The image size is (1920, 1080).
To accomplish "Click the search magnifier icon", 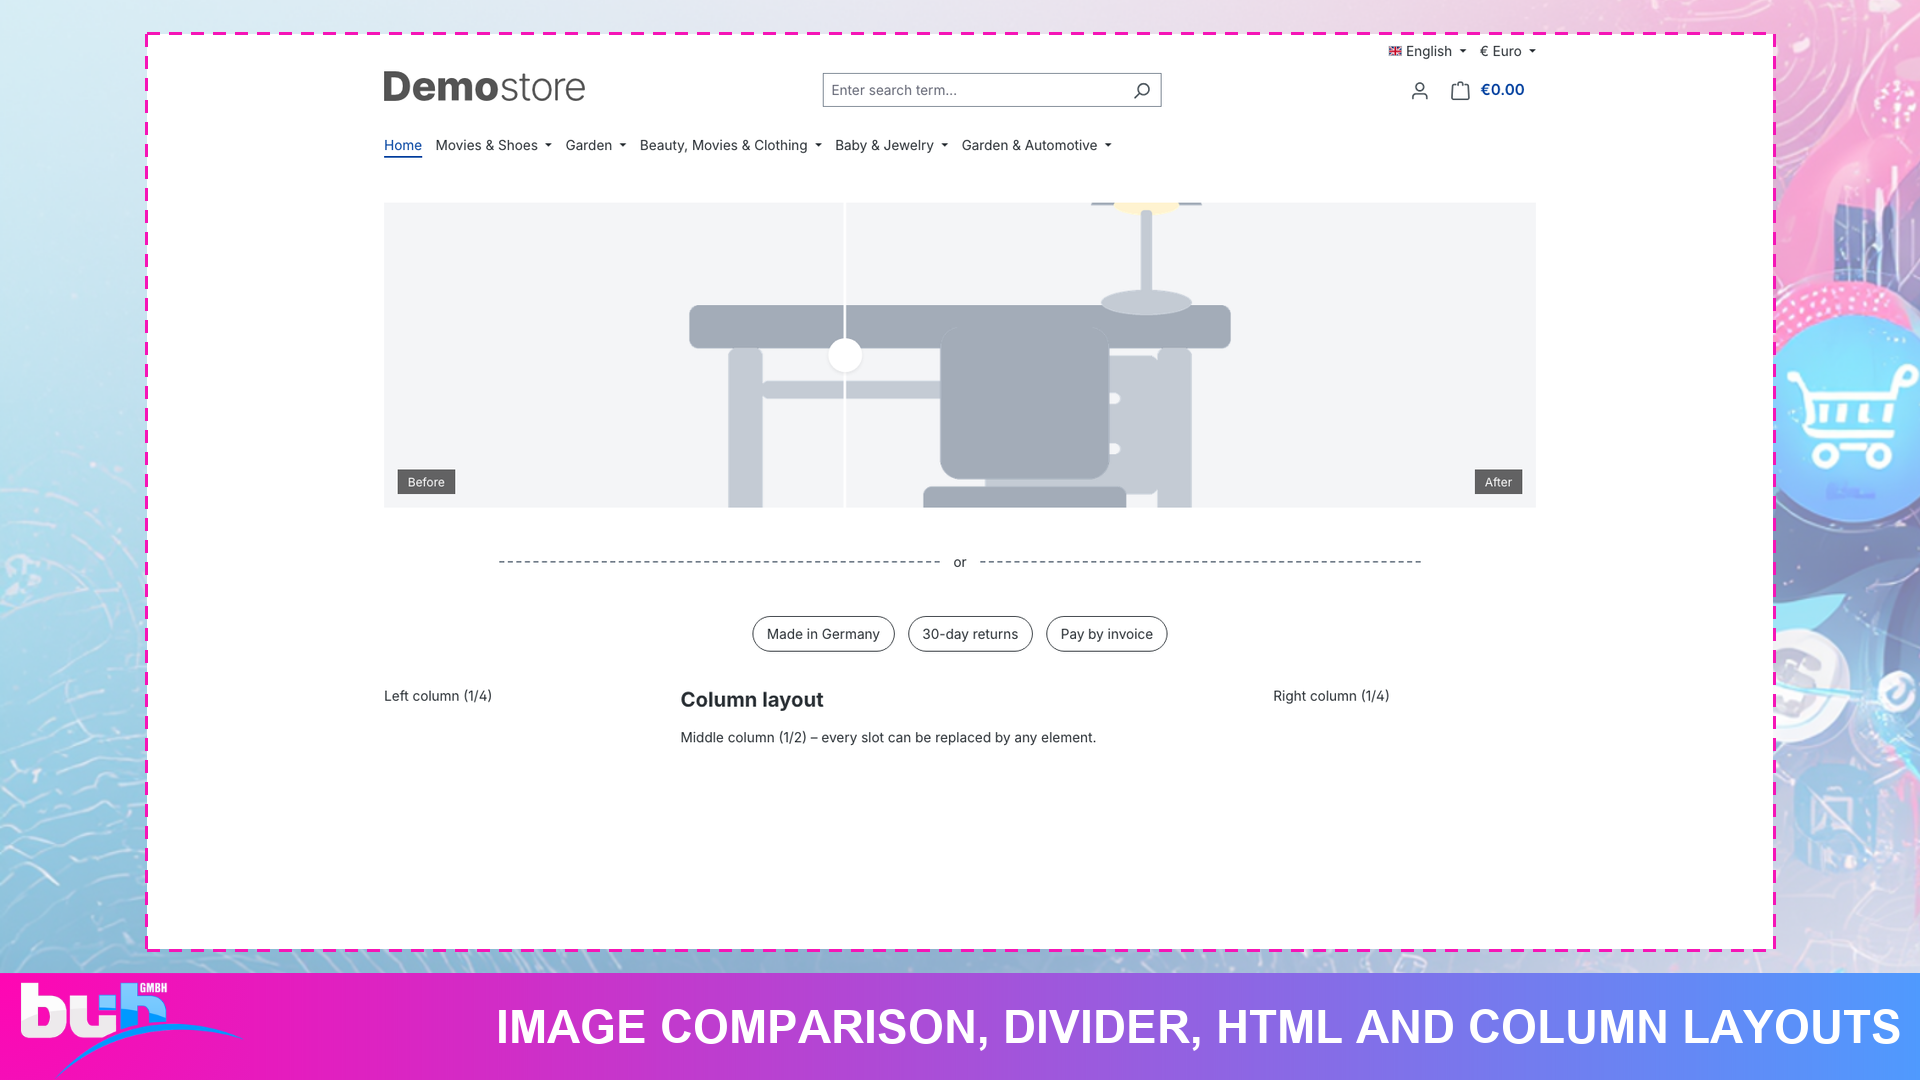I will tap(1141, 90).
